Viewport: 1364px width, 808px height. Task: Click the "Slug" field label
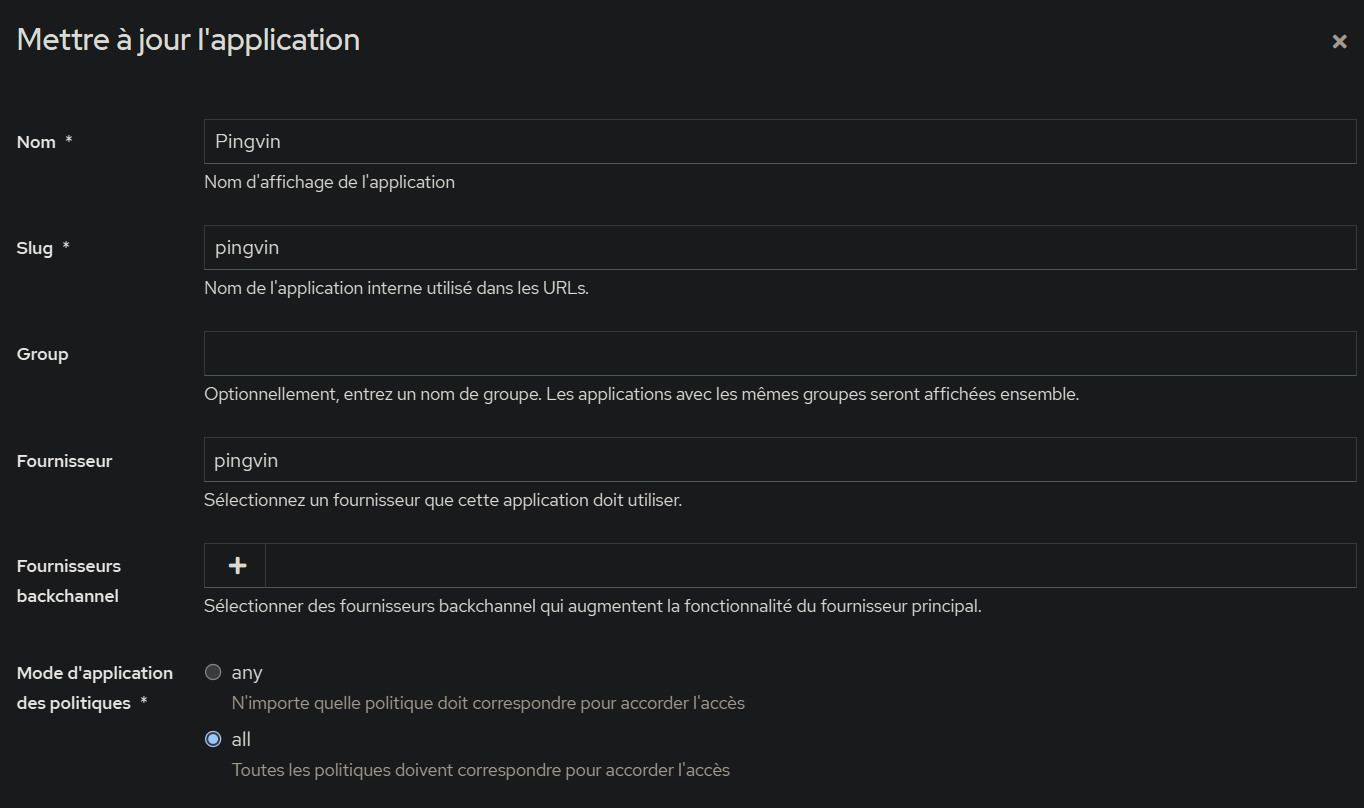(35, 248)
